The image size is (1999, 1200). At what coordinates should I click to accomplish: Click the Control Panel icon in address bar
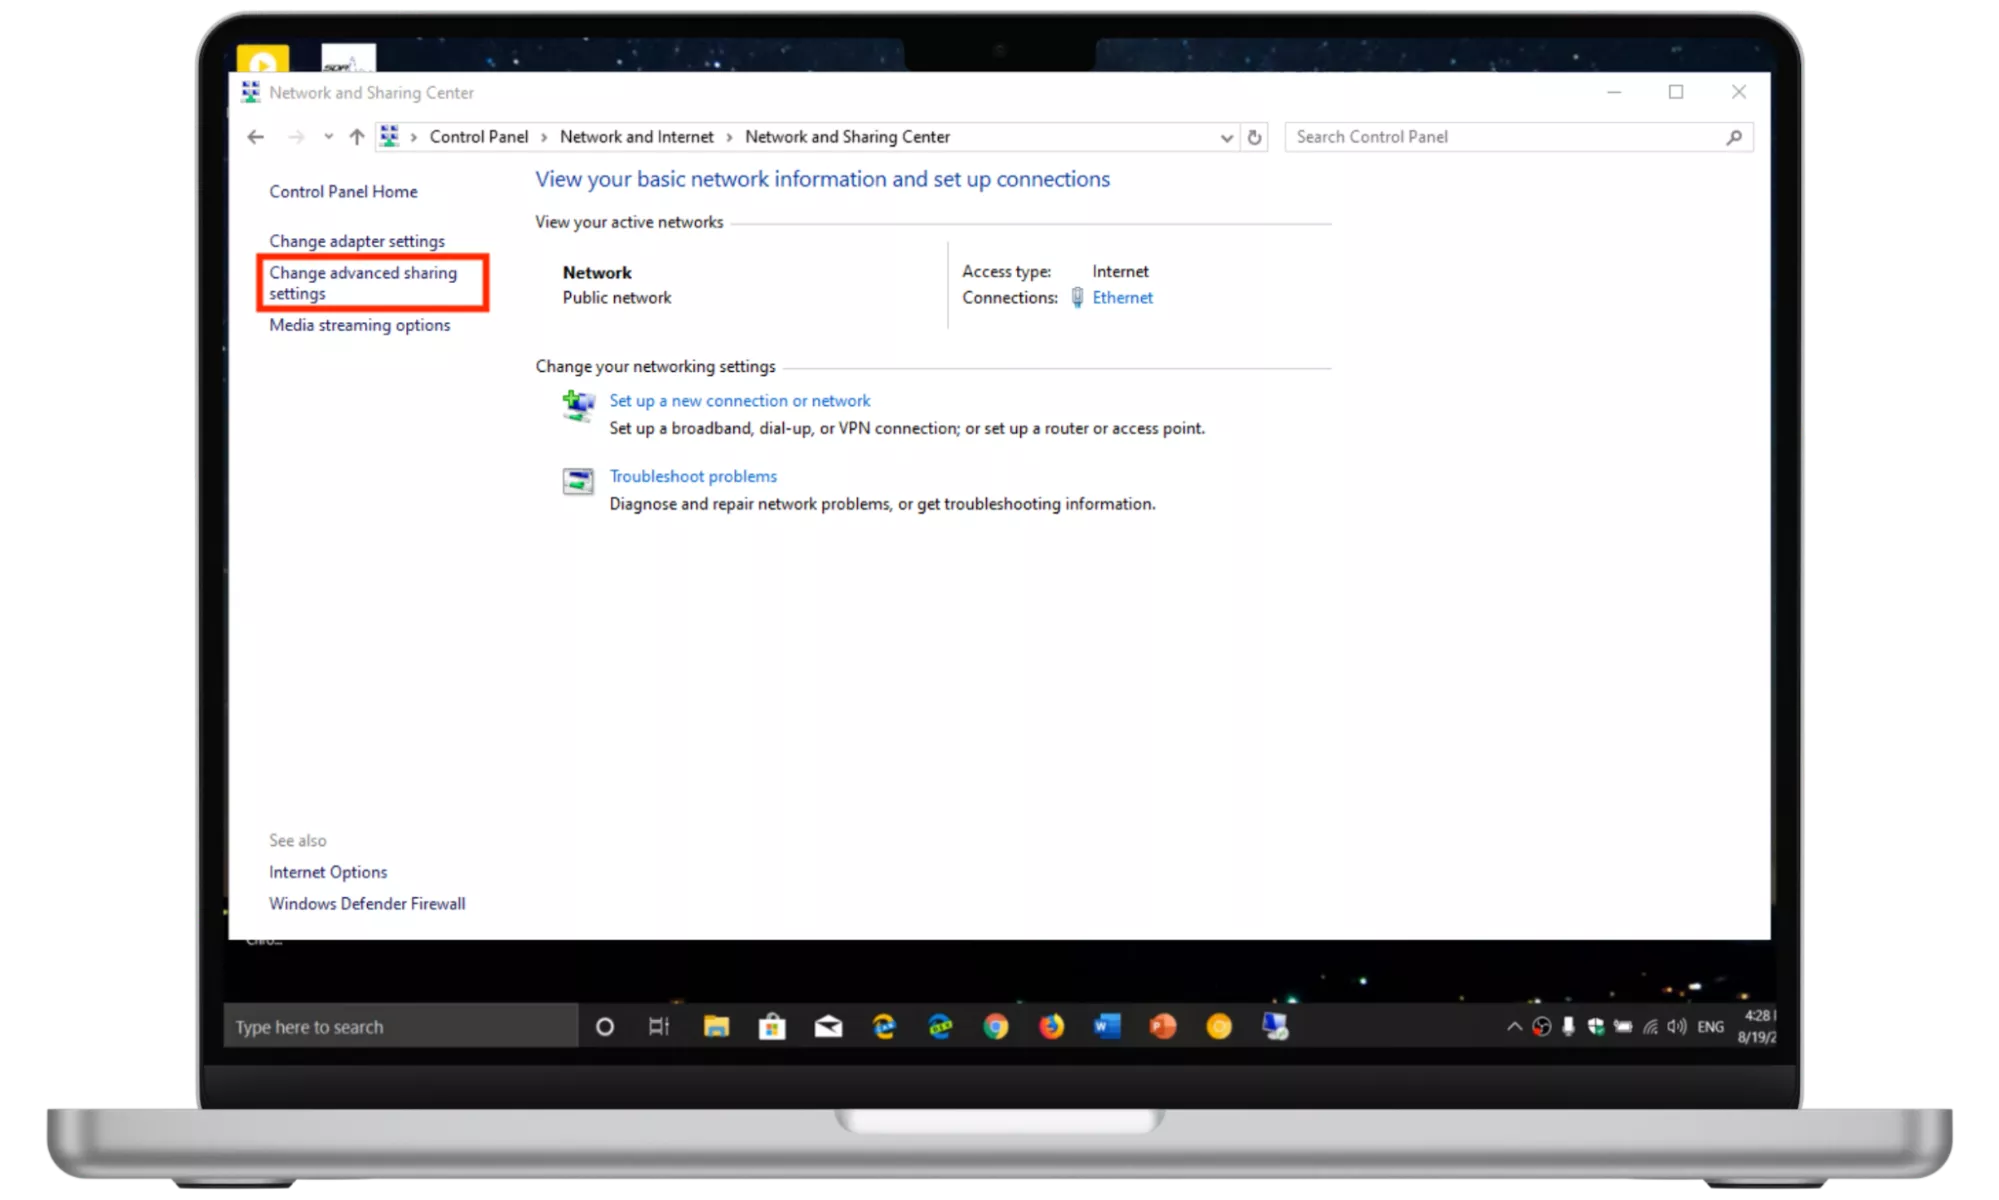[x=389, y=136]
